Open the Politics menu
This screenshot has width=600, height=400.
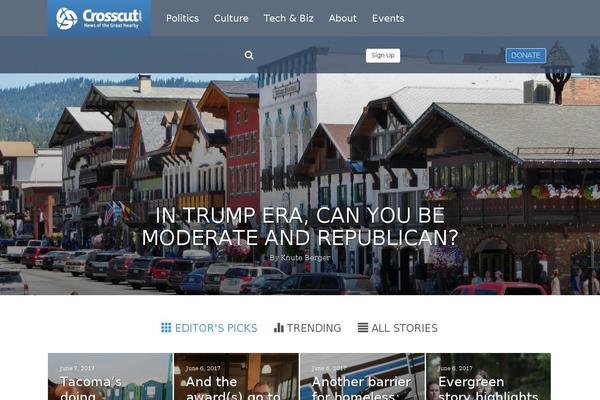click(x=183, y=18)
